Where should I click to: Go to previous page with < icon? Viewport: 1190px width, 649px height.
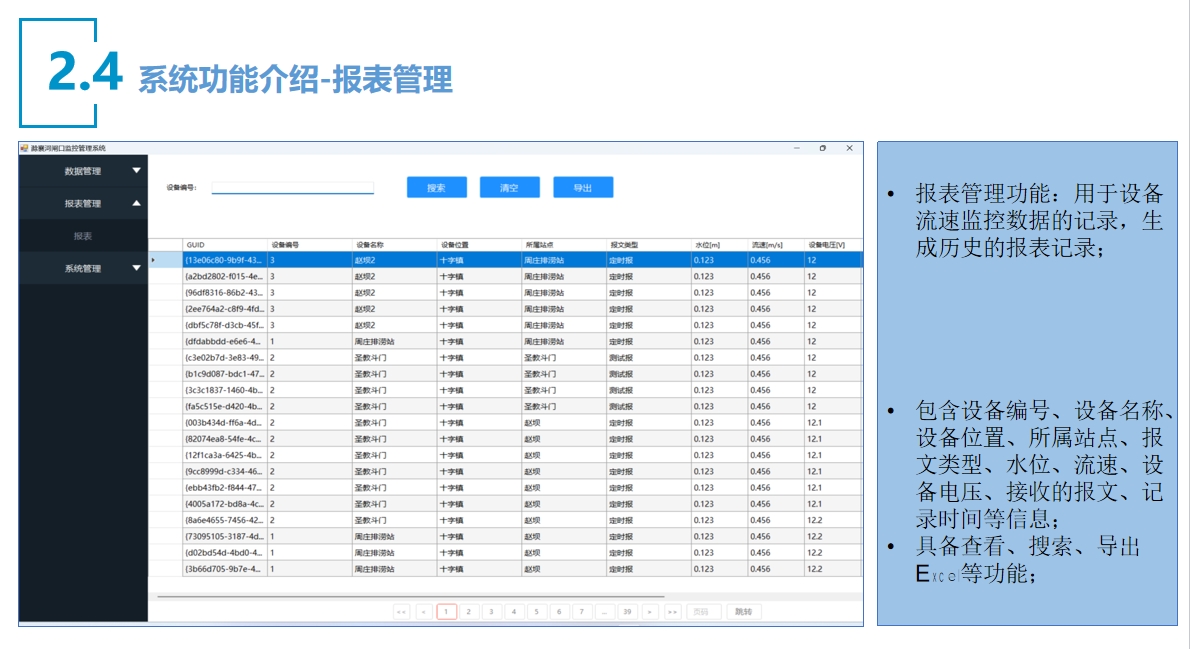click(x=424, y=611)
